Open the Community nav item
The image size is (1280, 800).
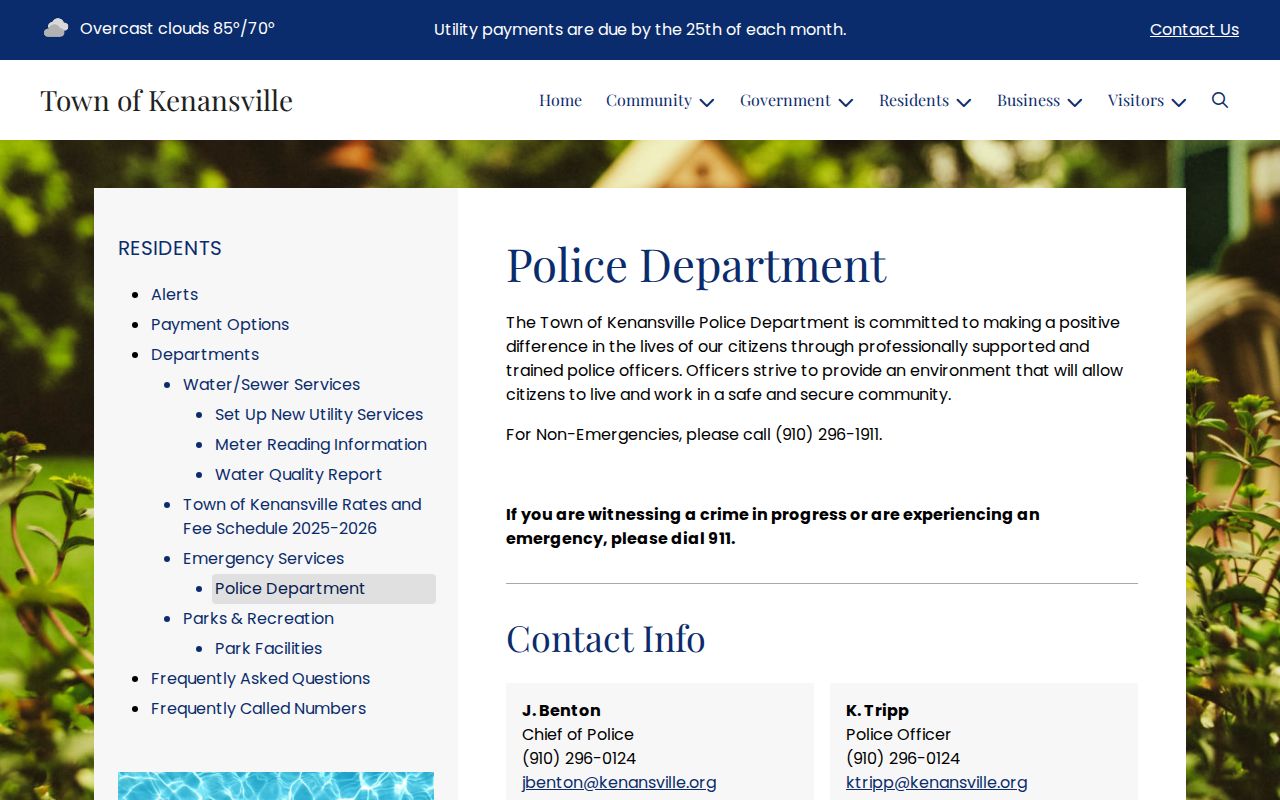point(649,100)
